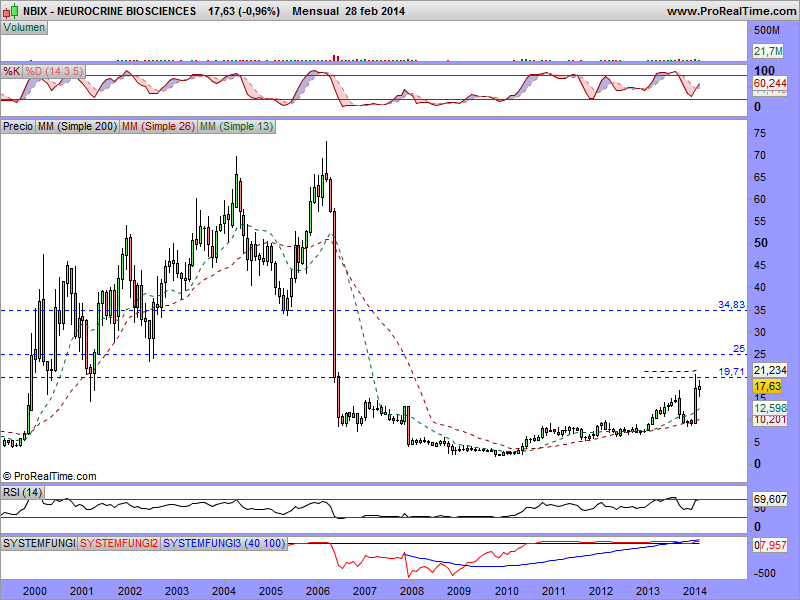
Task: Click the www.ProRealTime.com link
Action: coord(731,11)
